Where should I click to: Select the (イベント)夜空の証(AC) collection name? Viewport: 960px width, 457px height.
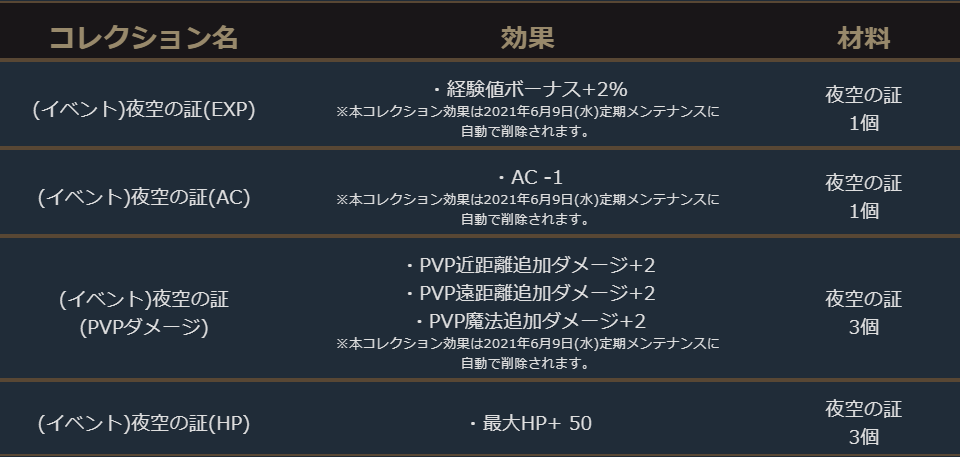coord(144,197)
